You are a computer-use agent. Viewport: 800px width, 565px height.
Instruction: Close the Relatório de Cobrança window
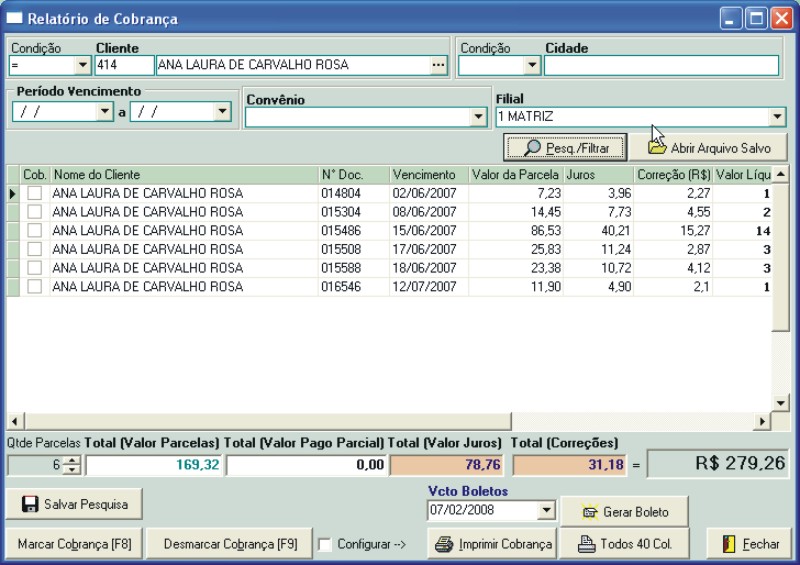tap(781, 19)
